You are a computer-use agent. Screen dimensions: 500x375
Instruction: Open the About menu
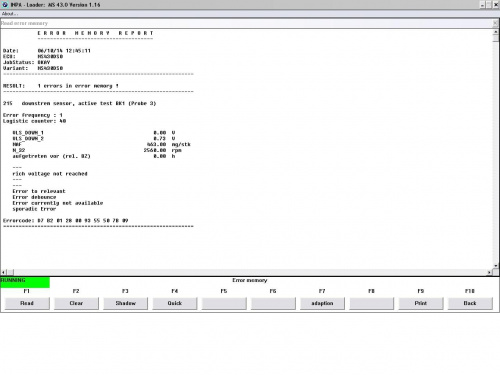tap(10, 14)
